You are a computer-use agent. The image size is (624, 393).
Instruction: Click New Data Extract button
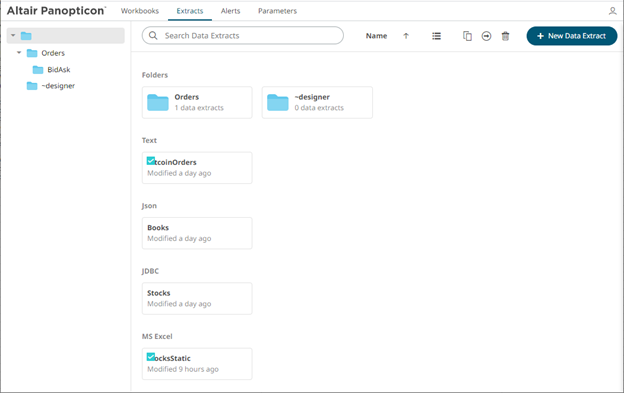pyautogui.click(x=572, y=36)
